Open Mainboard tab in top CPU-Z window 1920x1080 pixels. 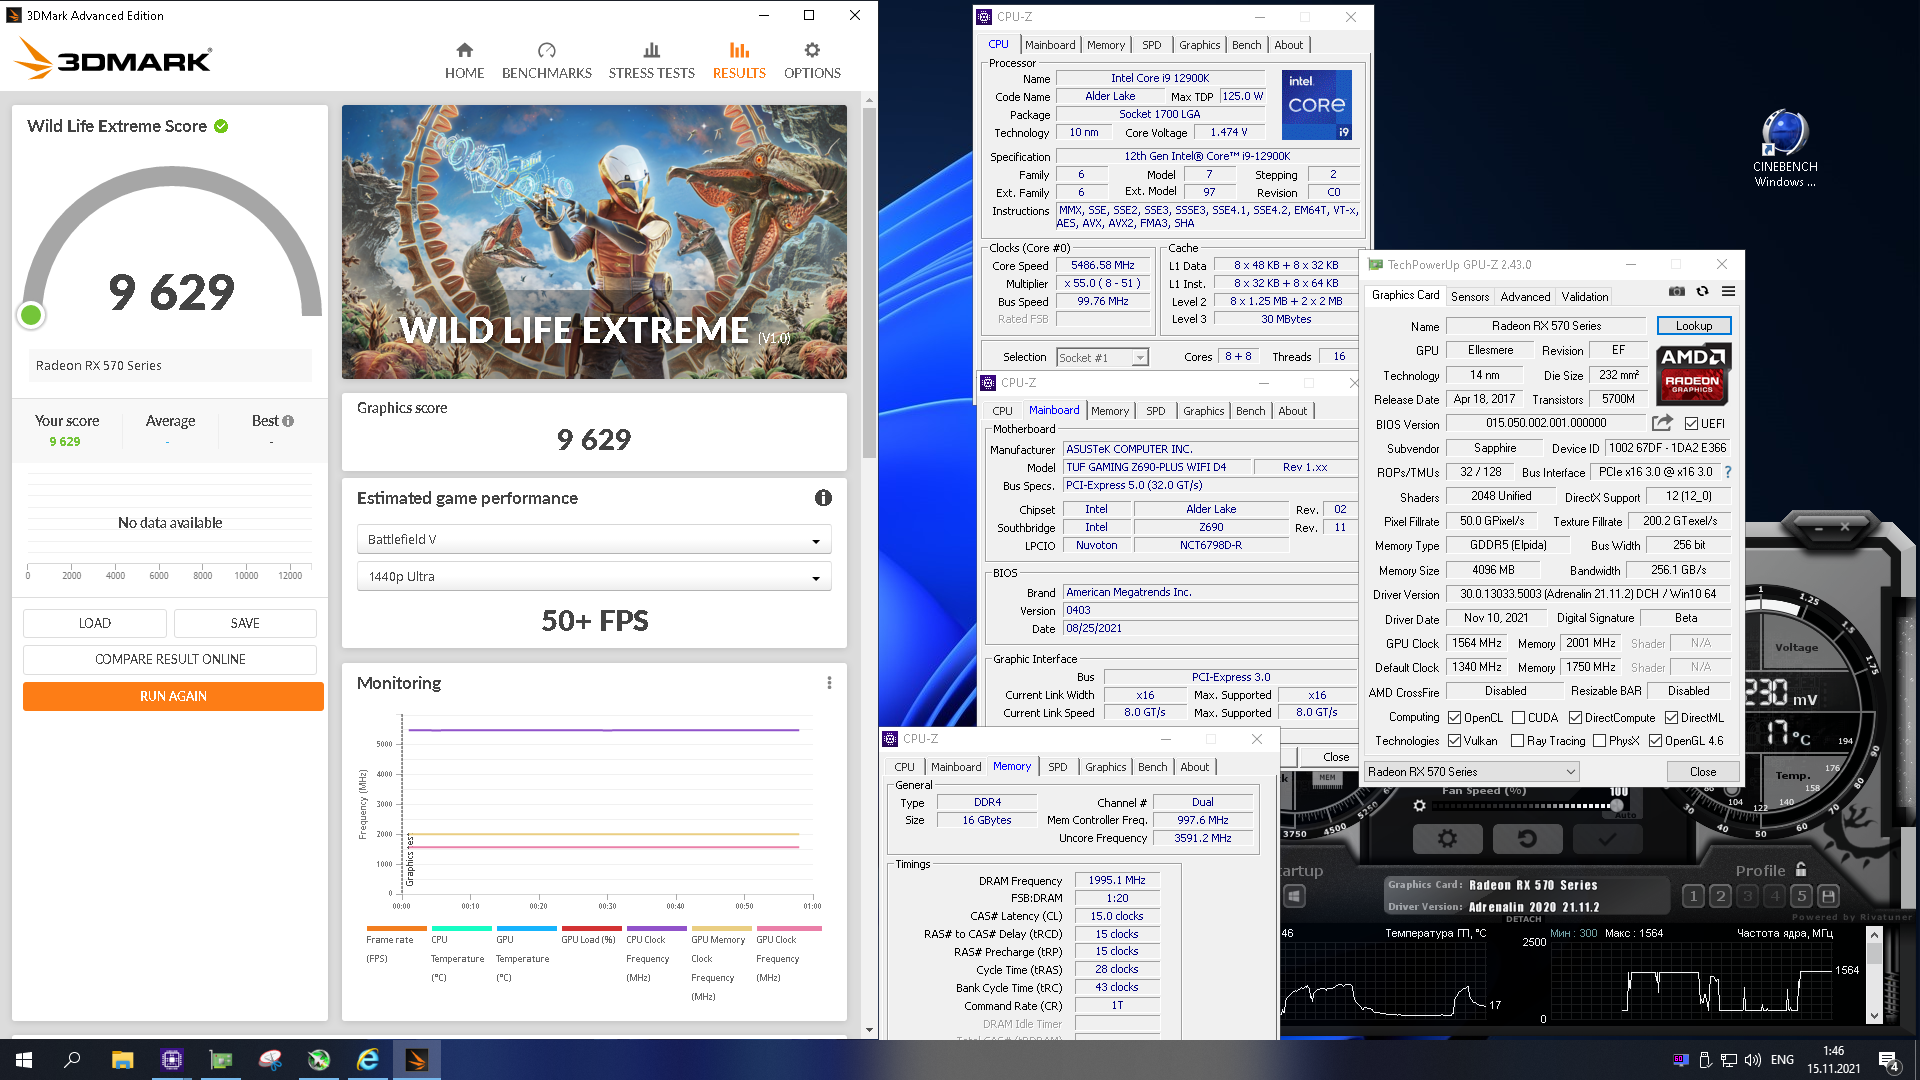pos(1050,45)
